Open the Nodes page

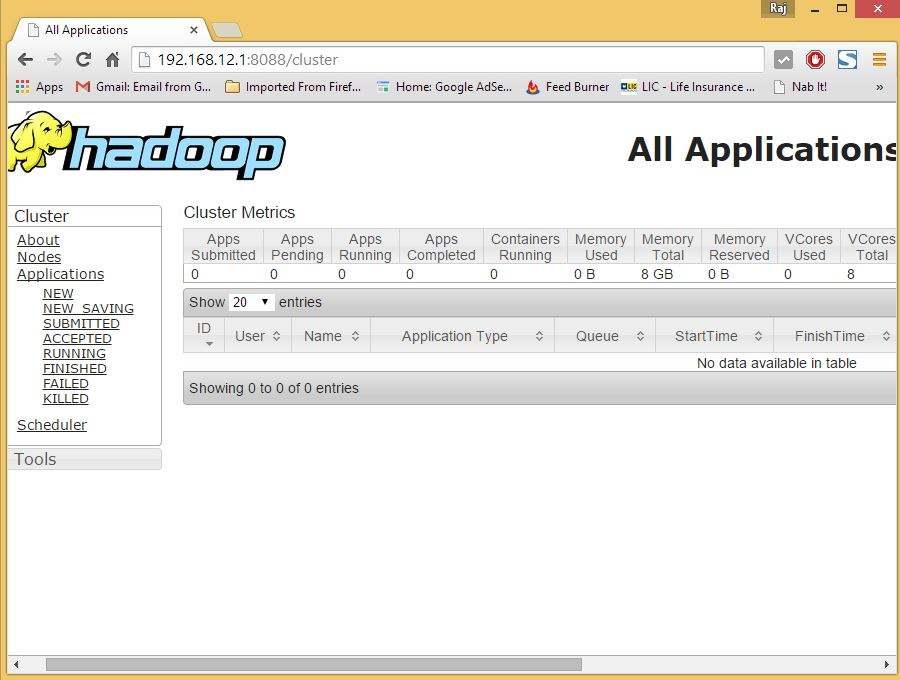tap(39, 257)
